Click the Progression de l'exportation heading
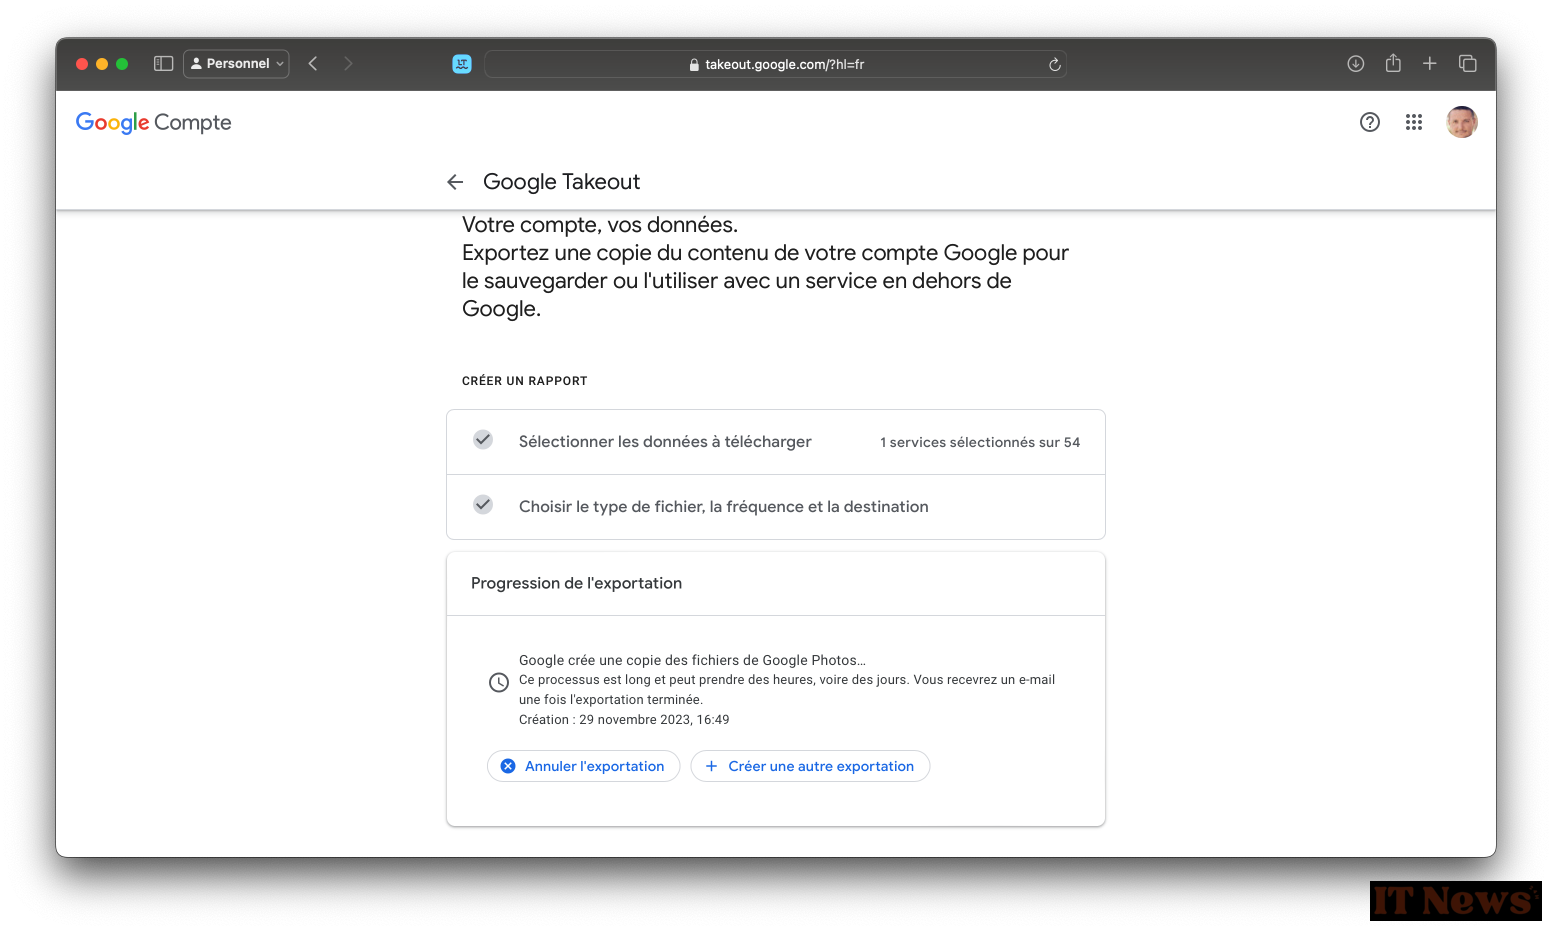Viewport: 1552px width, 931px height. (576, 583)
